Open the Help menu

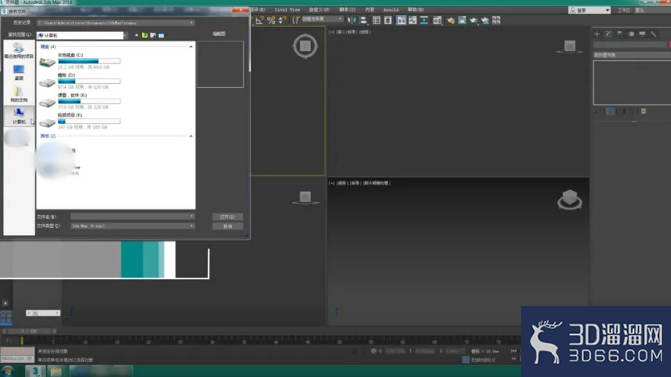(416, 9)
